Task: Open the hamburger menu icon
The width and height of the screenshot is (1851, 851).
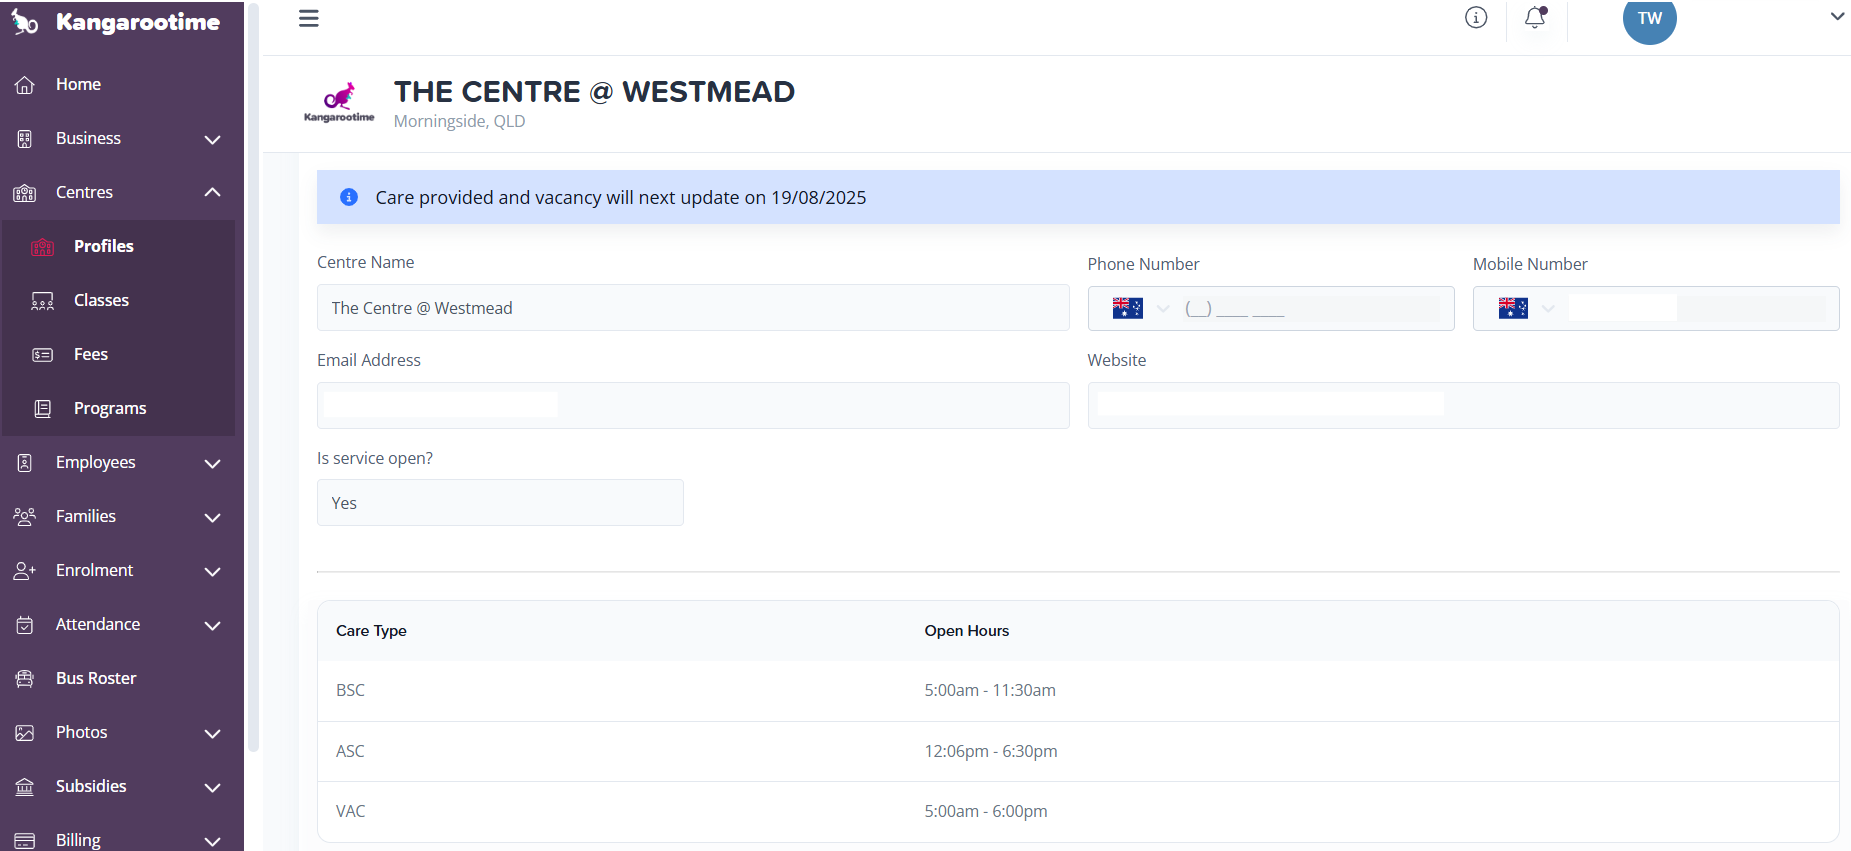Action: click(x=309, y=19)
